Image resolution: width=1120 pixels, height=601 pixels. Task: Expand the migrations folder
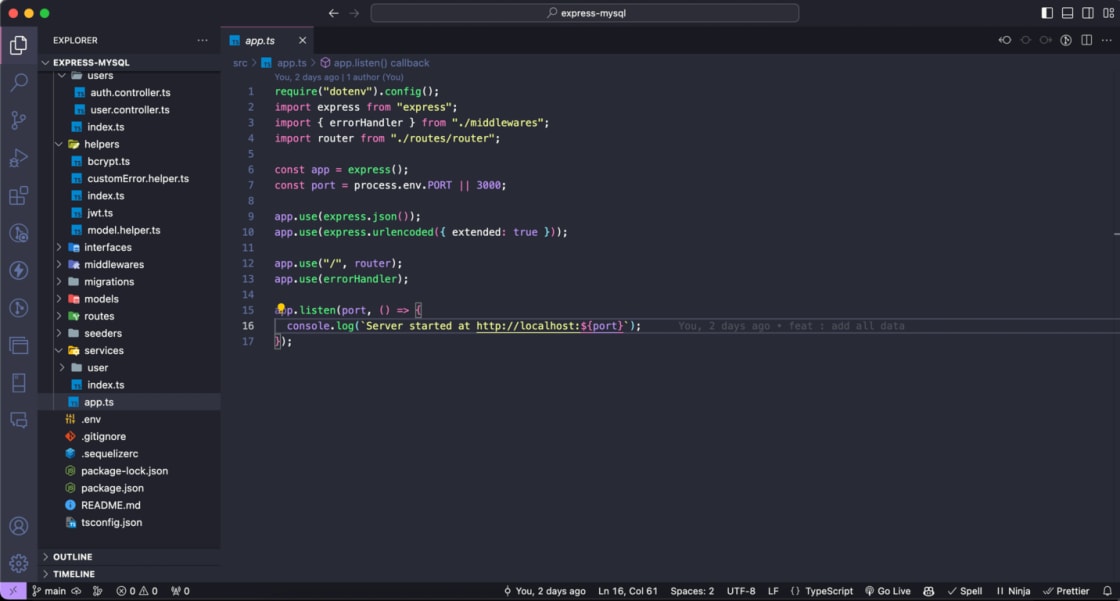point(129,282)
